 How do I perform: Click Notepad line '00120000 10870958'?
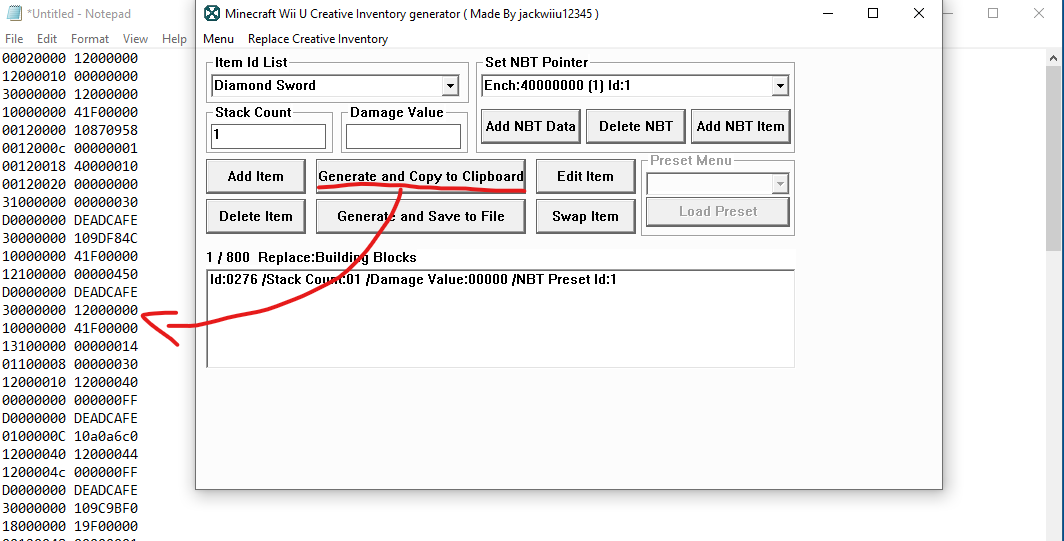[70, 130]
